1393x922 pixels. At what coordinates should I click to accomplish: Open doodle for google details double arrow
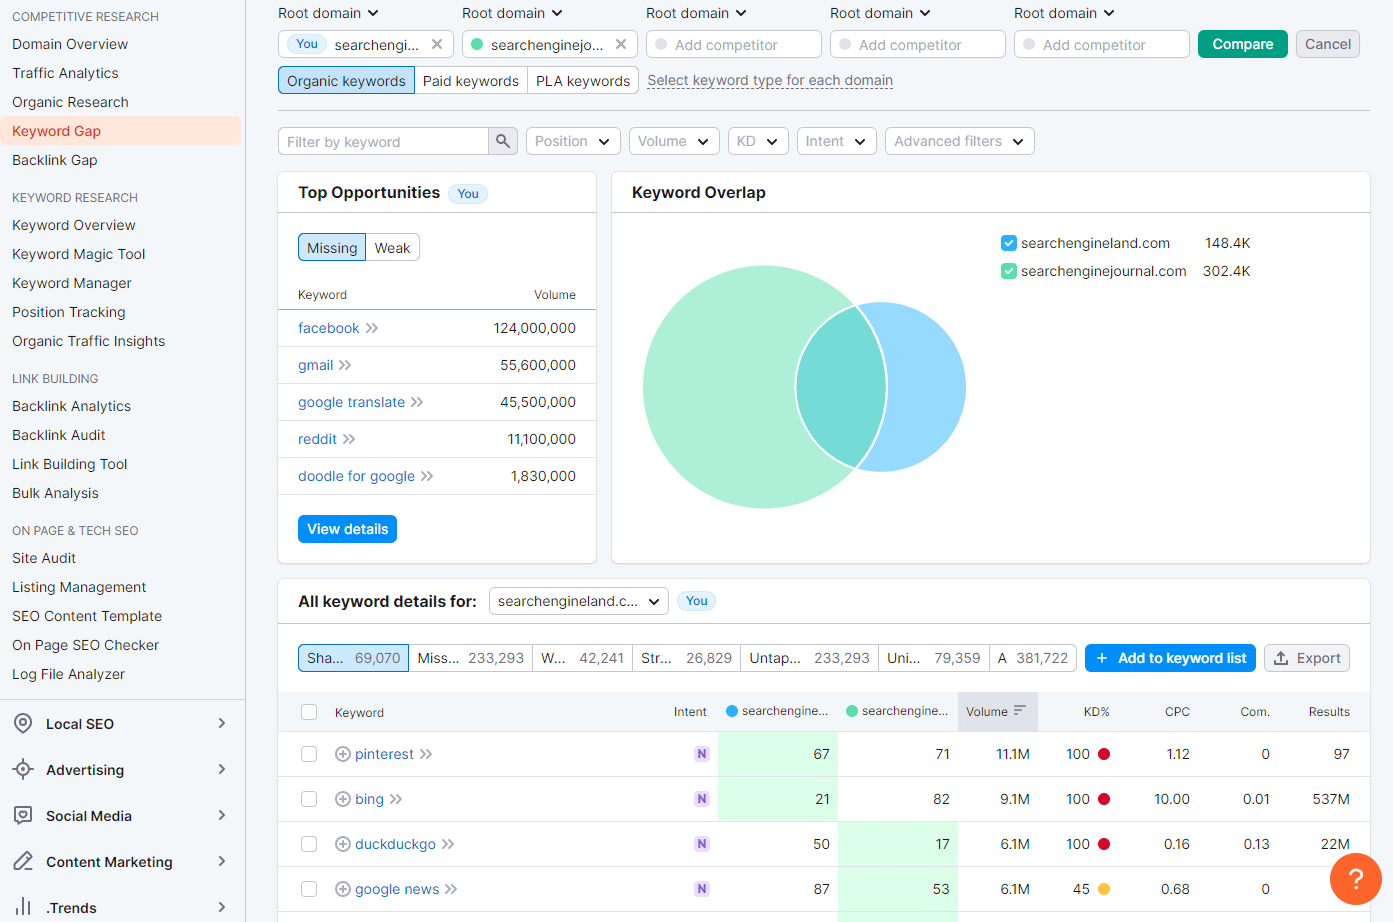click(427, 476)
